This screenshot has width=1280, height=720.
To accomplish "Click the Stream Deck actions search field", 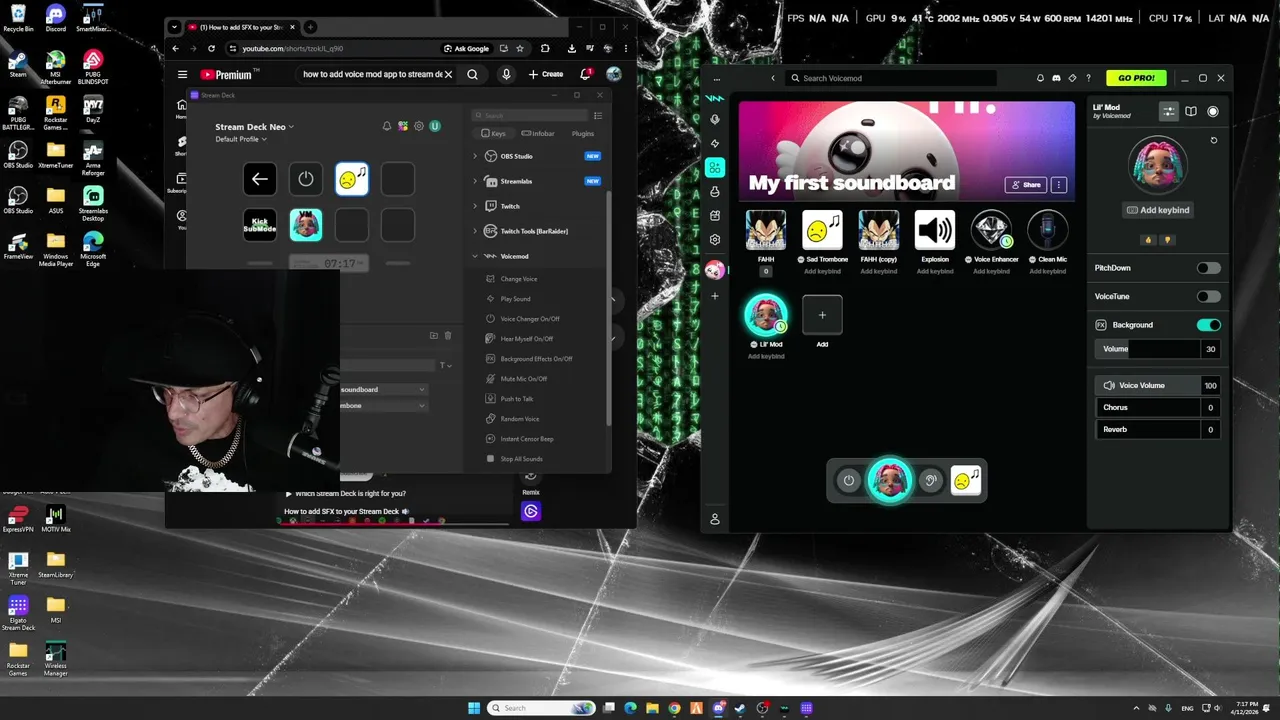I will click(530, 115).
